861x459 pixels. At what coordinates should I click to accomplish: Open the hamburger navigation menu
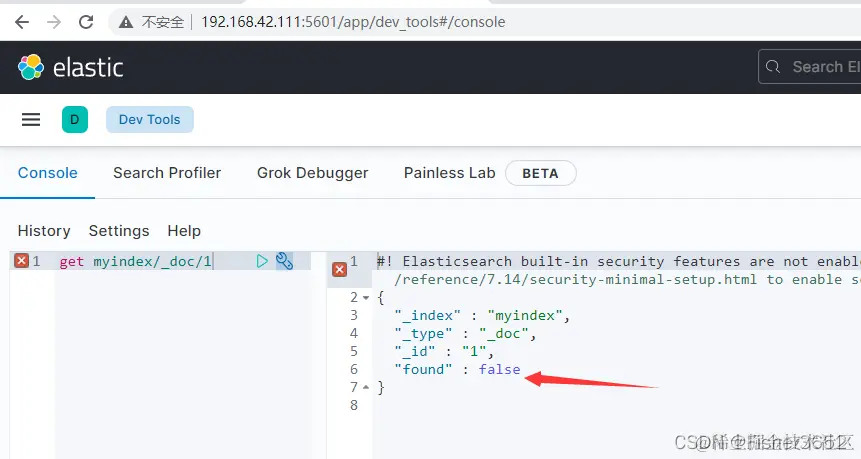click(x=31, y=119)
